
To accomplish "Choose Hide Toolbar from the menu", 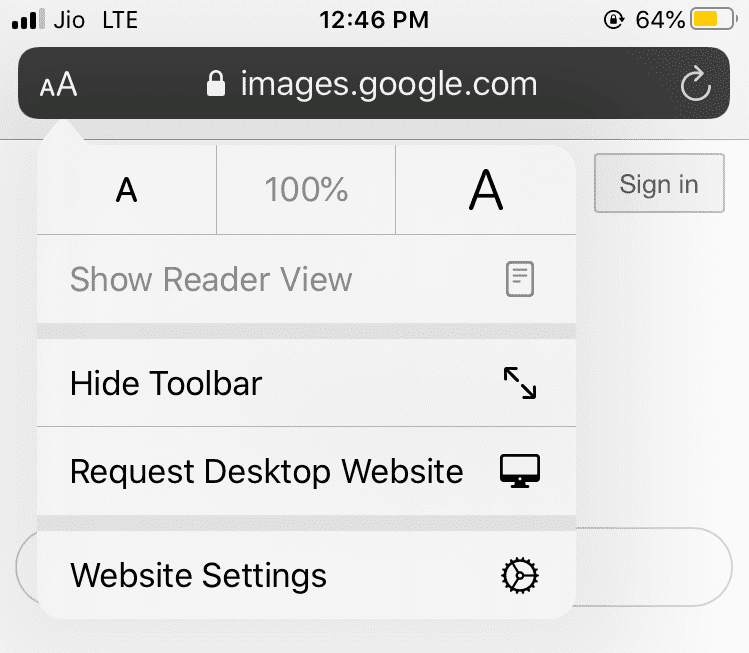I will click(x=166, y=383).
